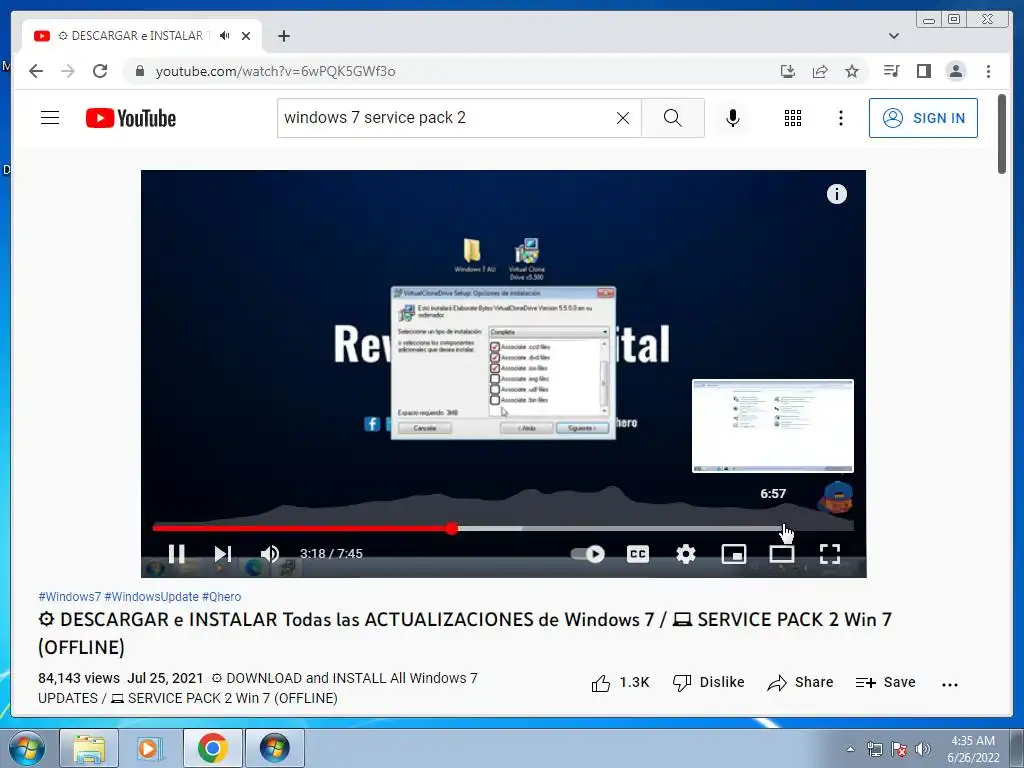Viewport: 1024px width, 768px height.
Task: Open the #WindowsUpdate hashtag link
Action: coord(152,596)
